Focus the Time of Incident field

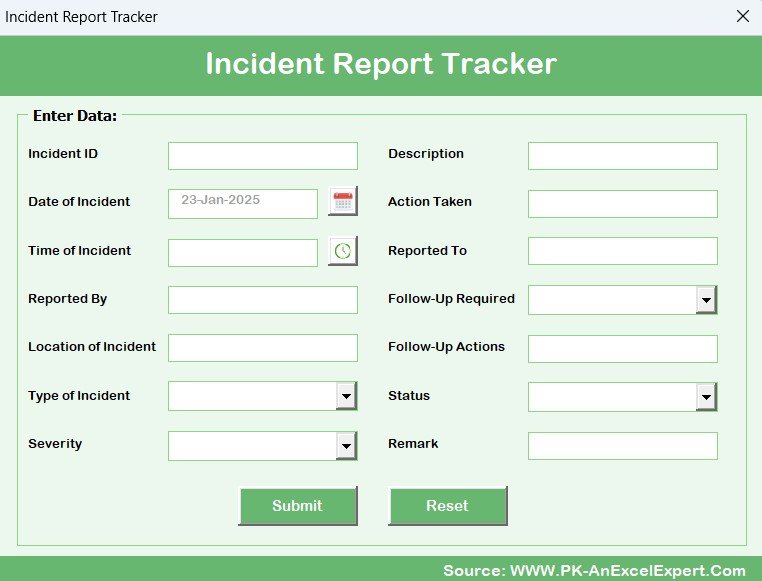[x=243, y=253]
